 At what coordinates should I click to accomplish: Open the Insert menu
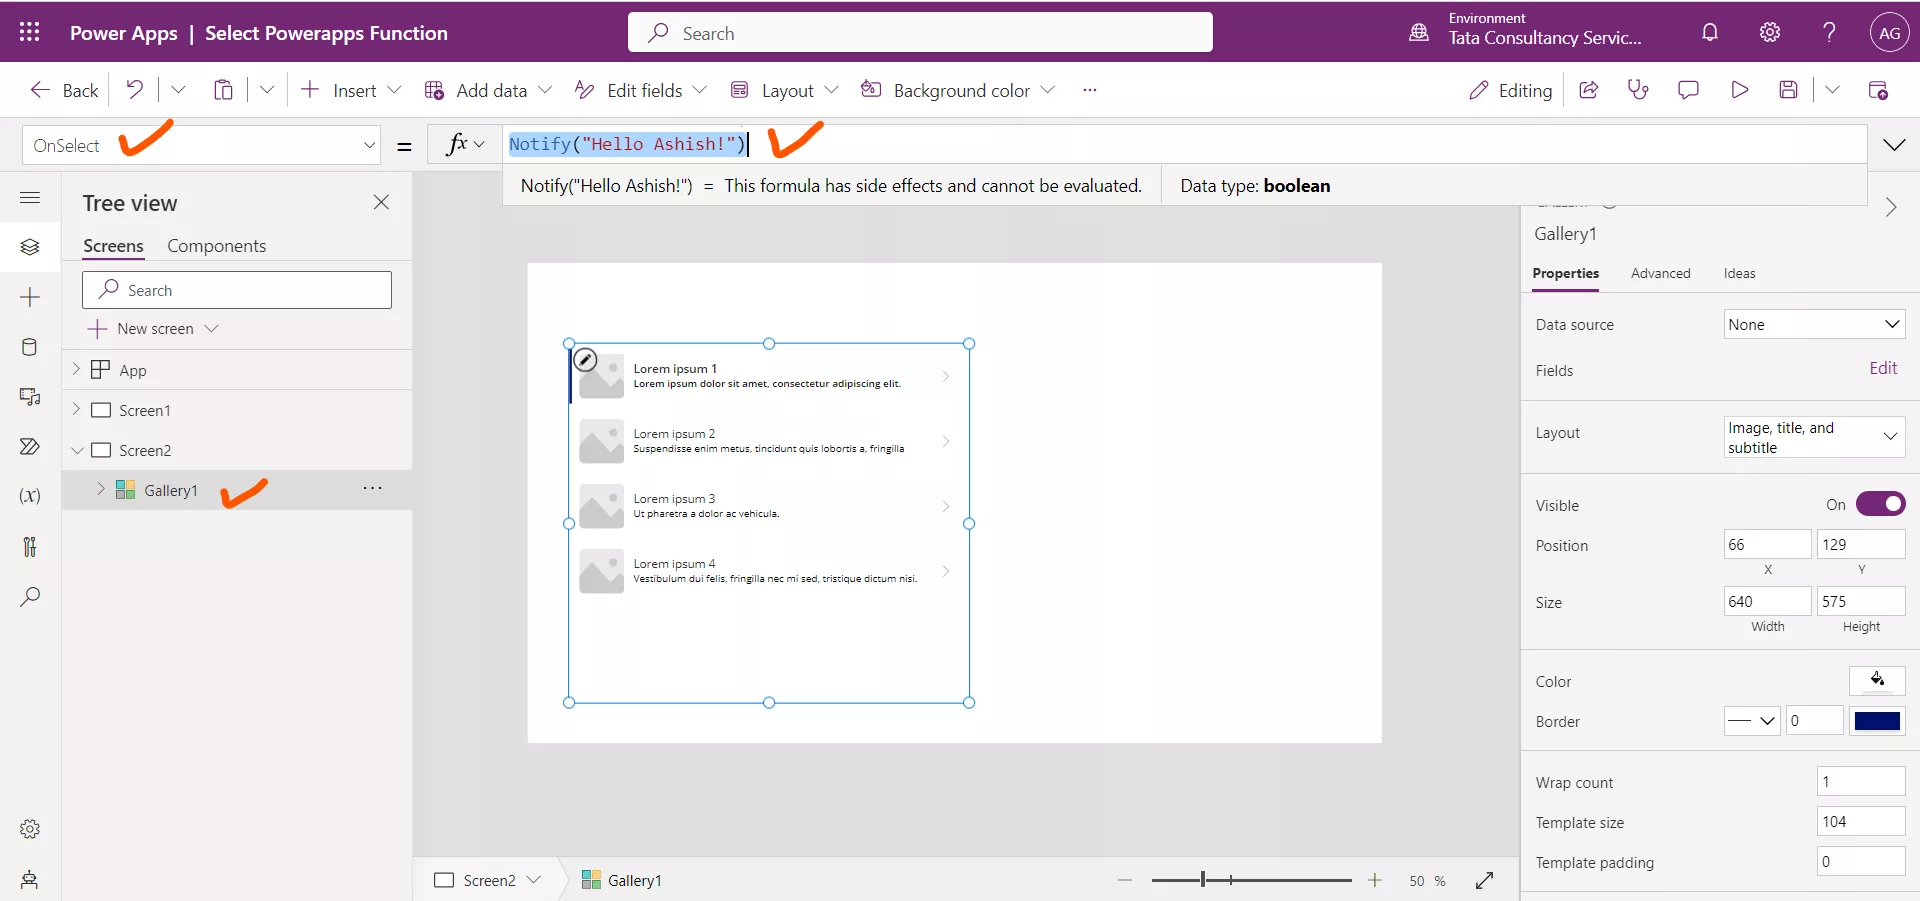point(351,90)
